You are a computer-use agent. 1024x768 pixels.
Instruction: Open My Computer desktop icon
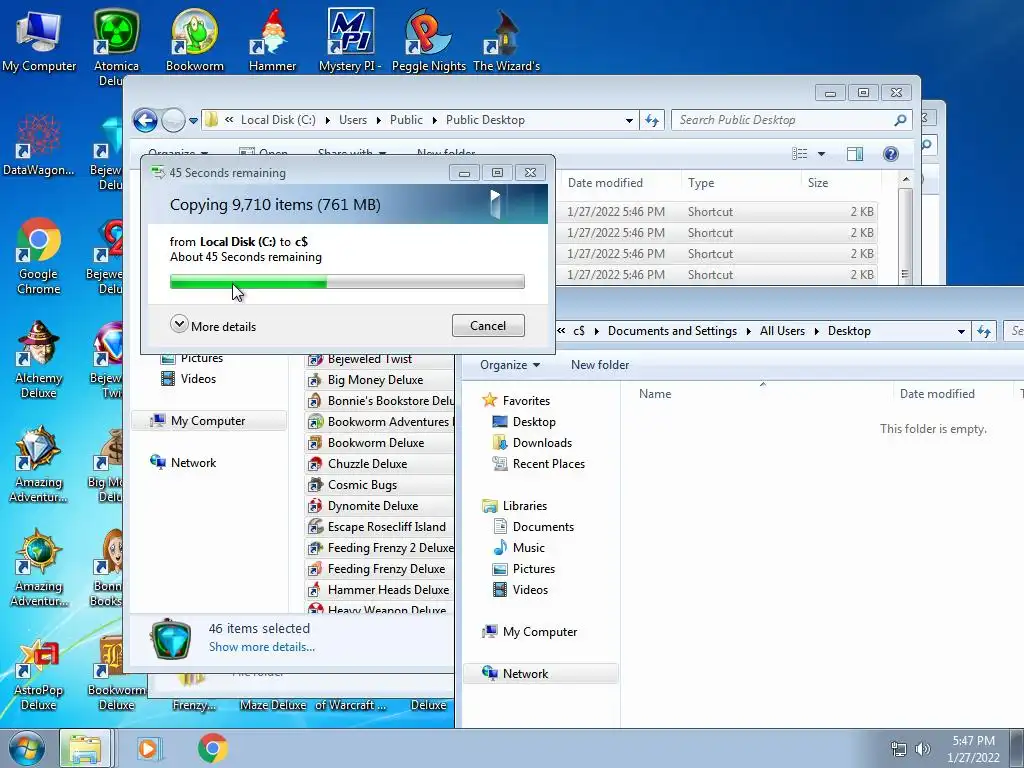39,40
